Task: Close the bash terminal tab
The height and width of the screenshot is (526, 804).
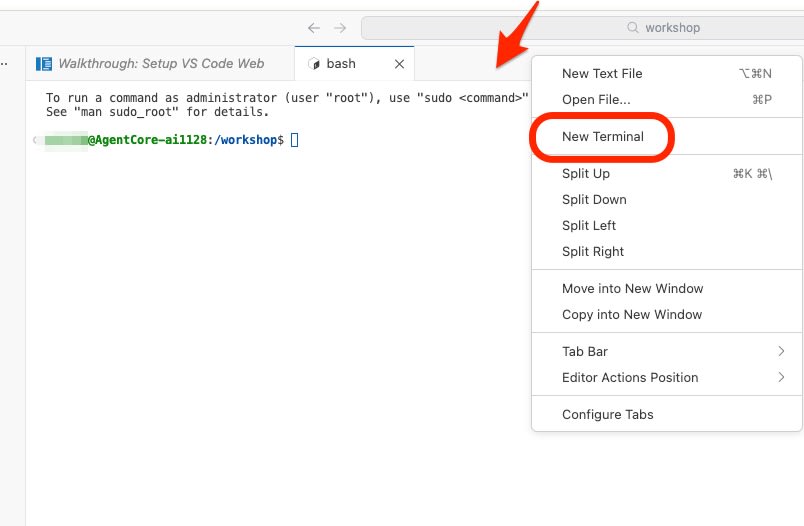Action: tap(399, 64)
